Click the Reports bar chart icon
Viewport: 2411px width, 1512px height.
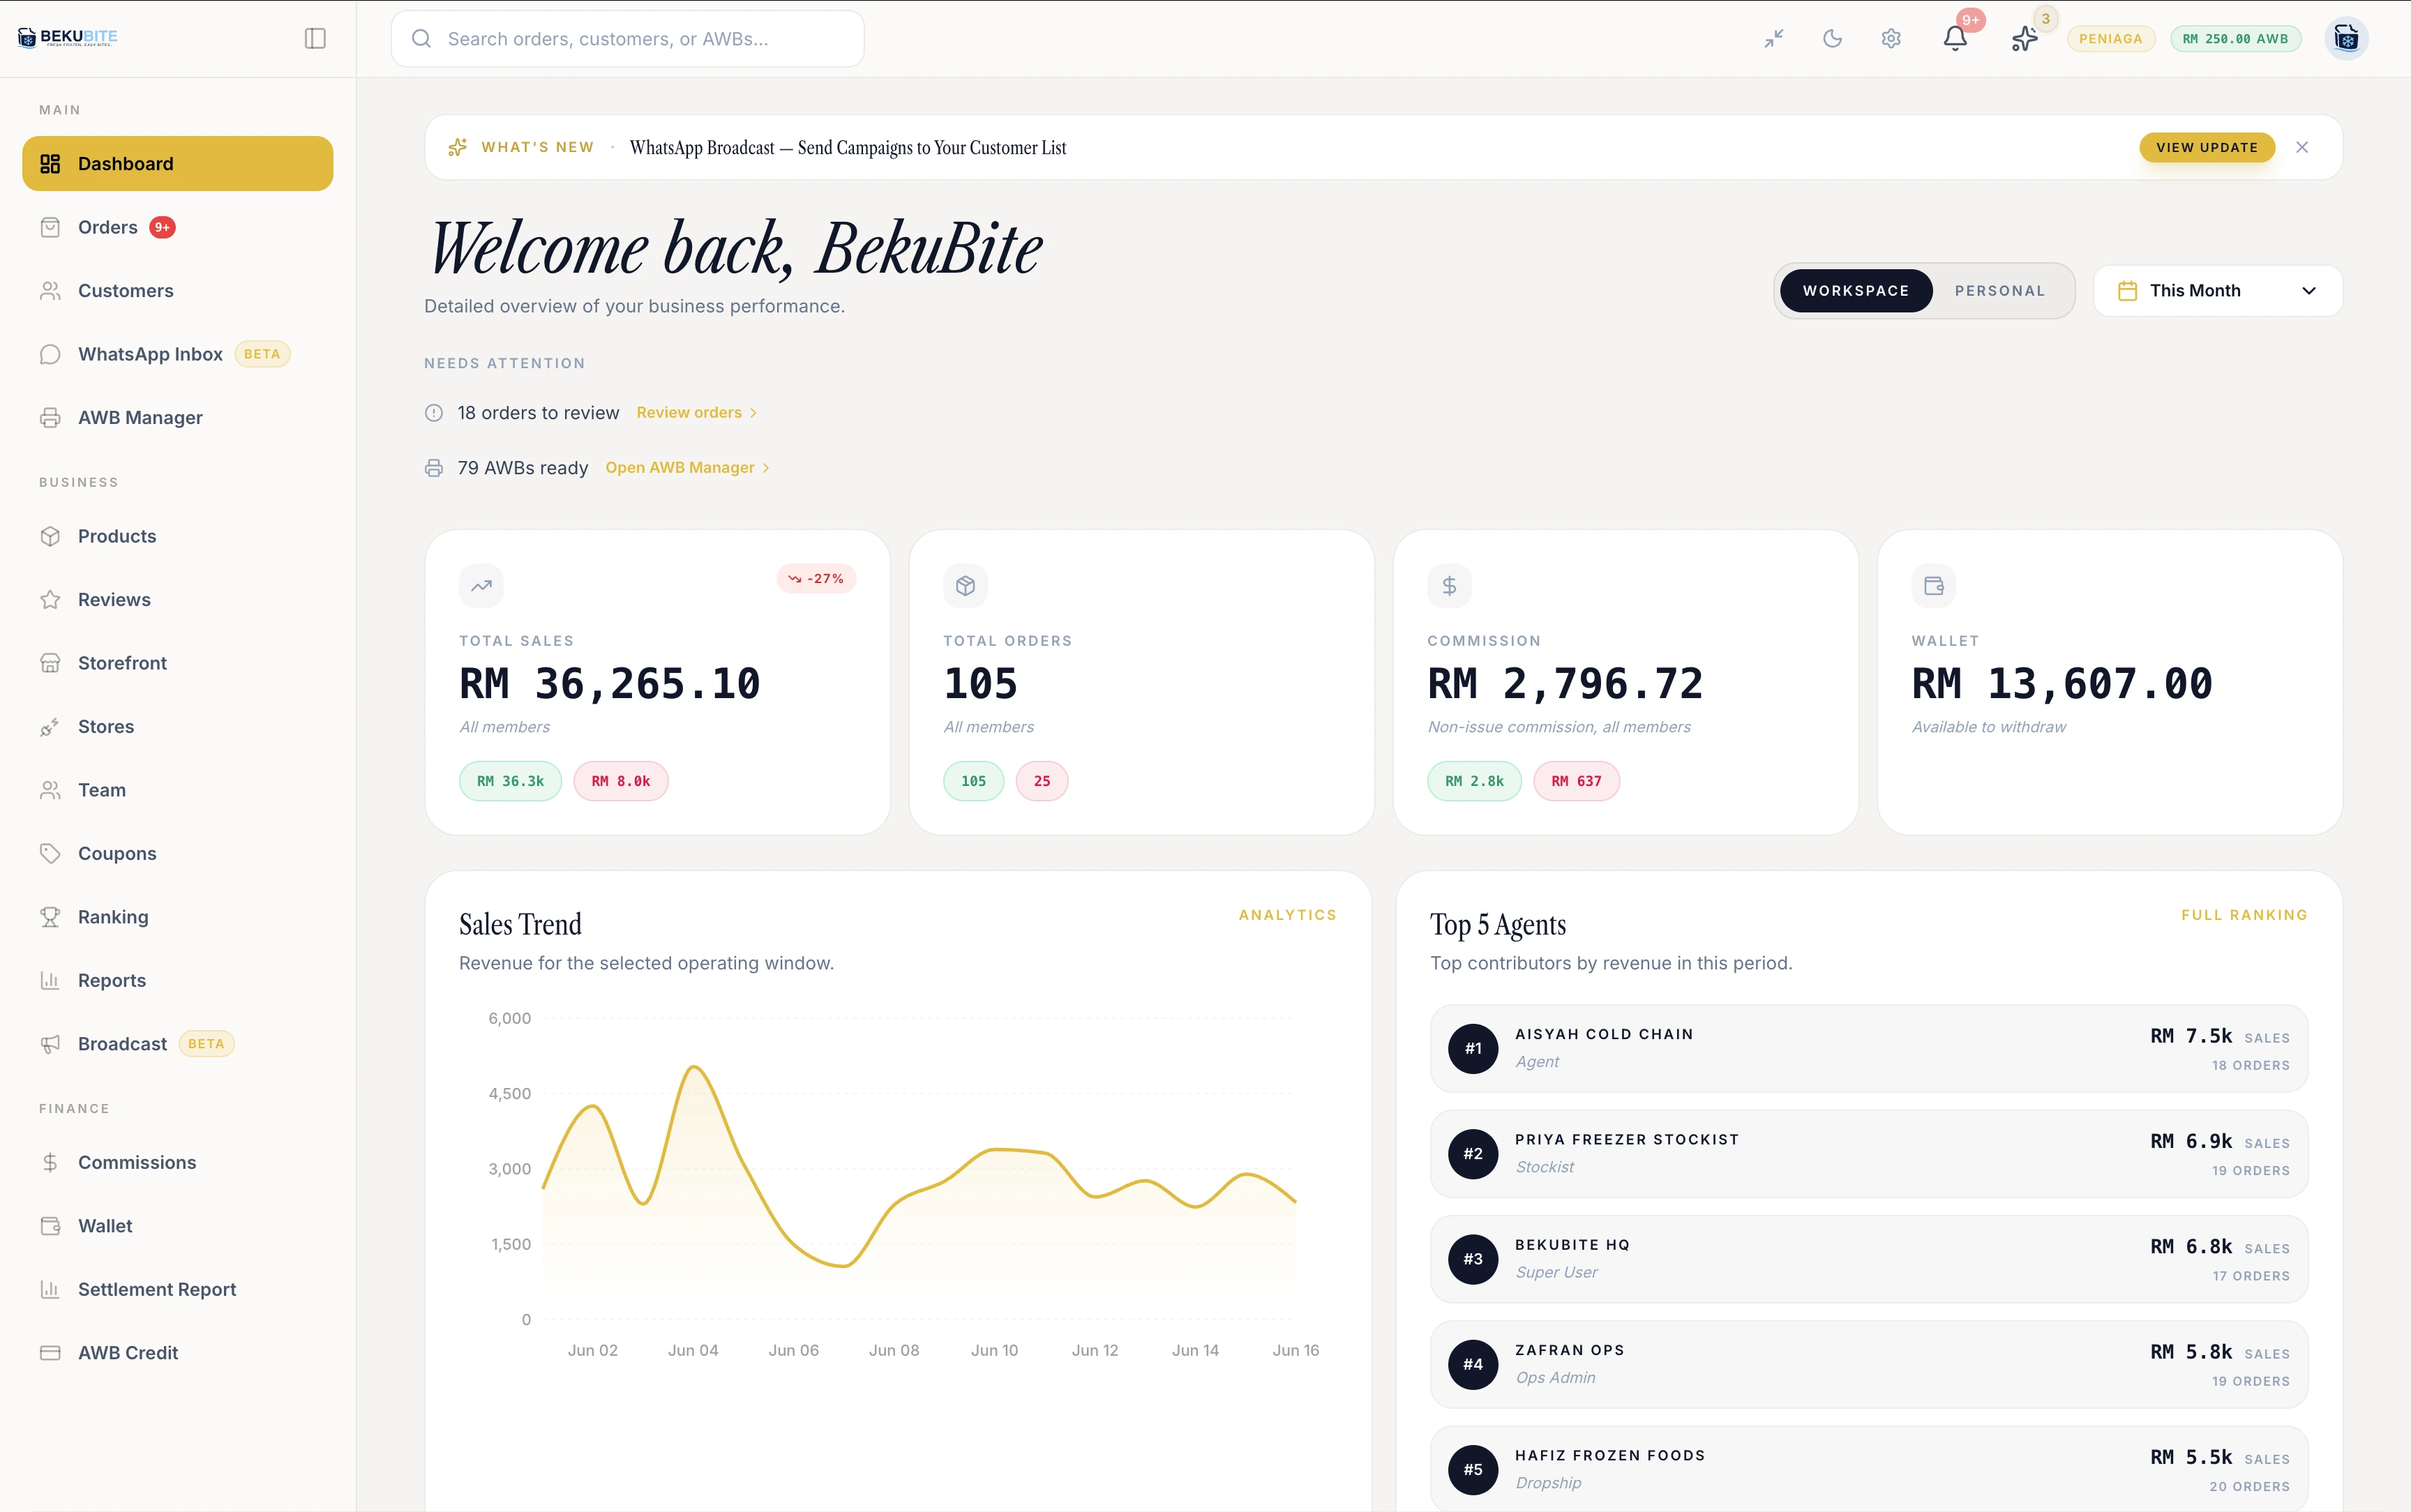50,980
